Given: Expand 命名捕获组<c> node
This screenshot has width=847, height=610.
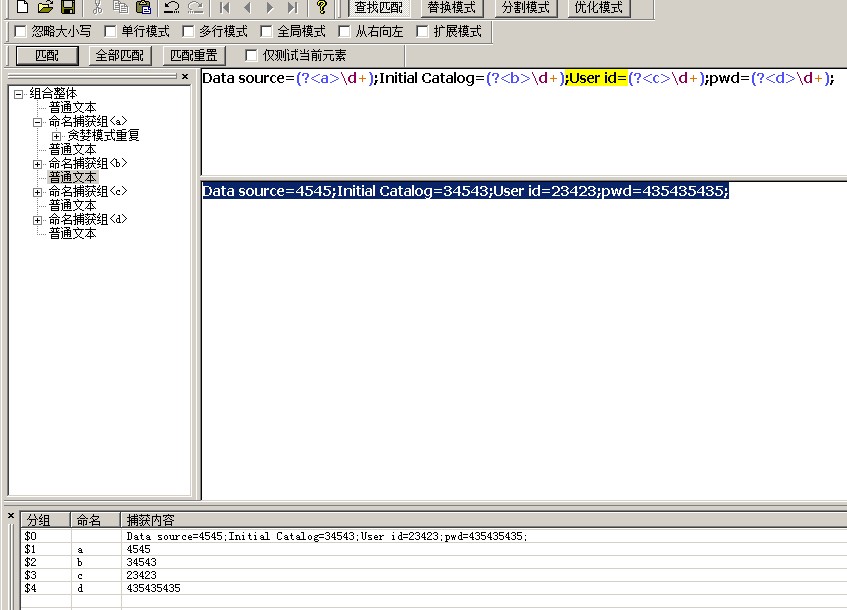Looking at the screenshot, I should coord(37,192).
